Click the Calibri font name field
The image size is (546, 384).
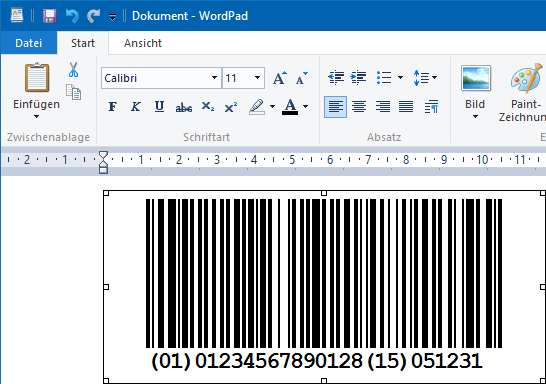tap(156, 78)
